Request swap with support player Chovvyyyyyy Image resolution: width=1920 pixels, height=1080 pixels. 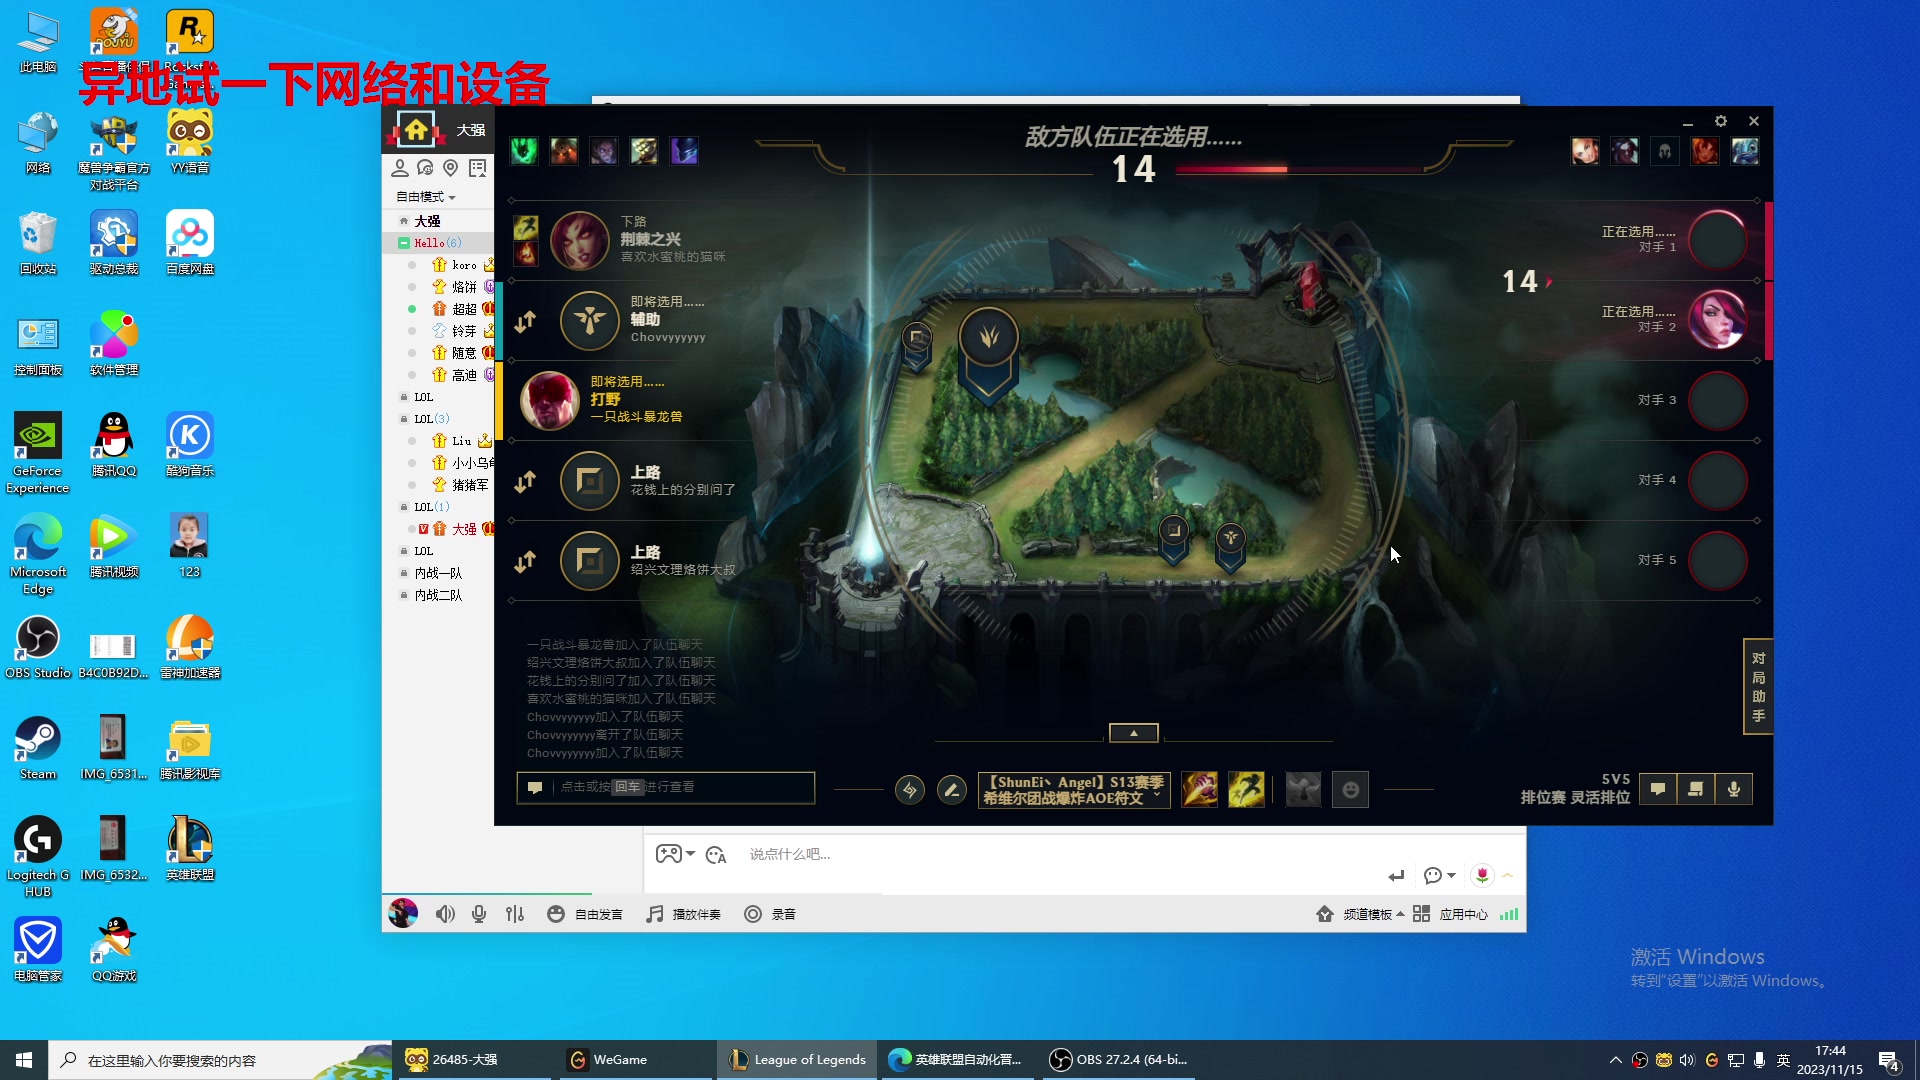(x=525, y=321)
